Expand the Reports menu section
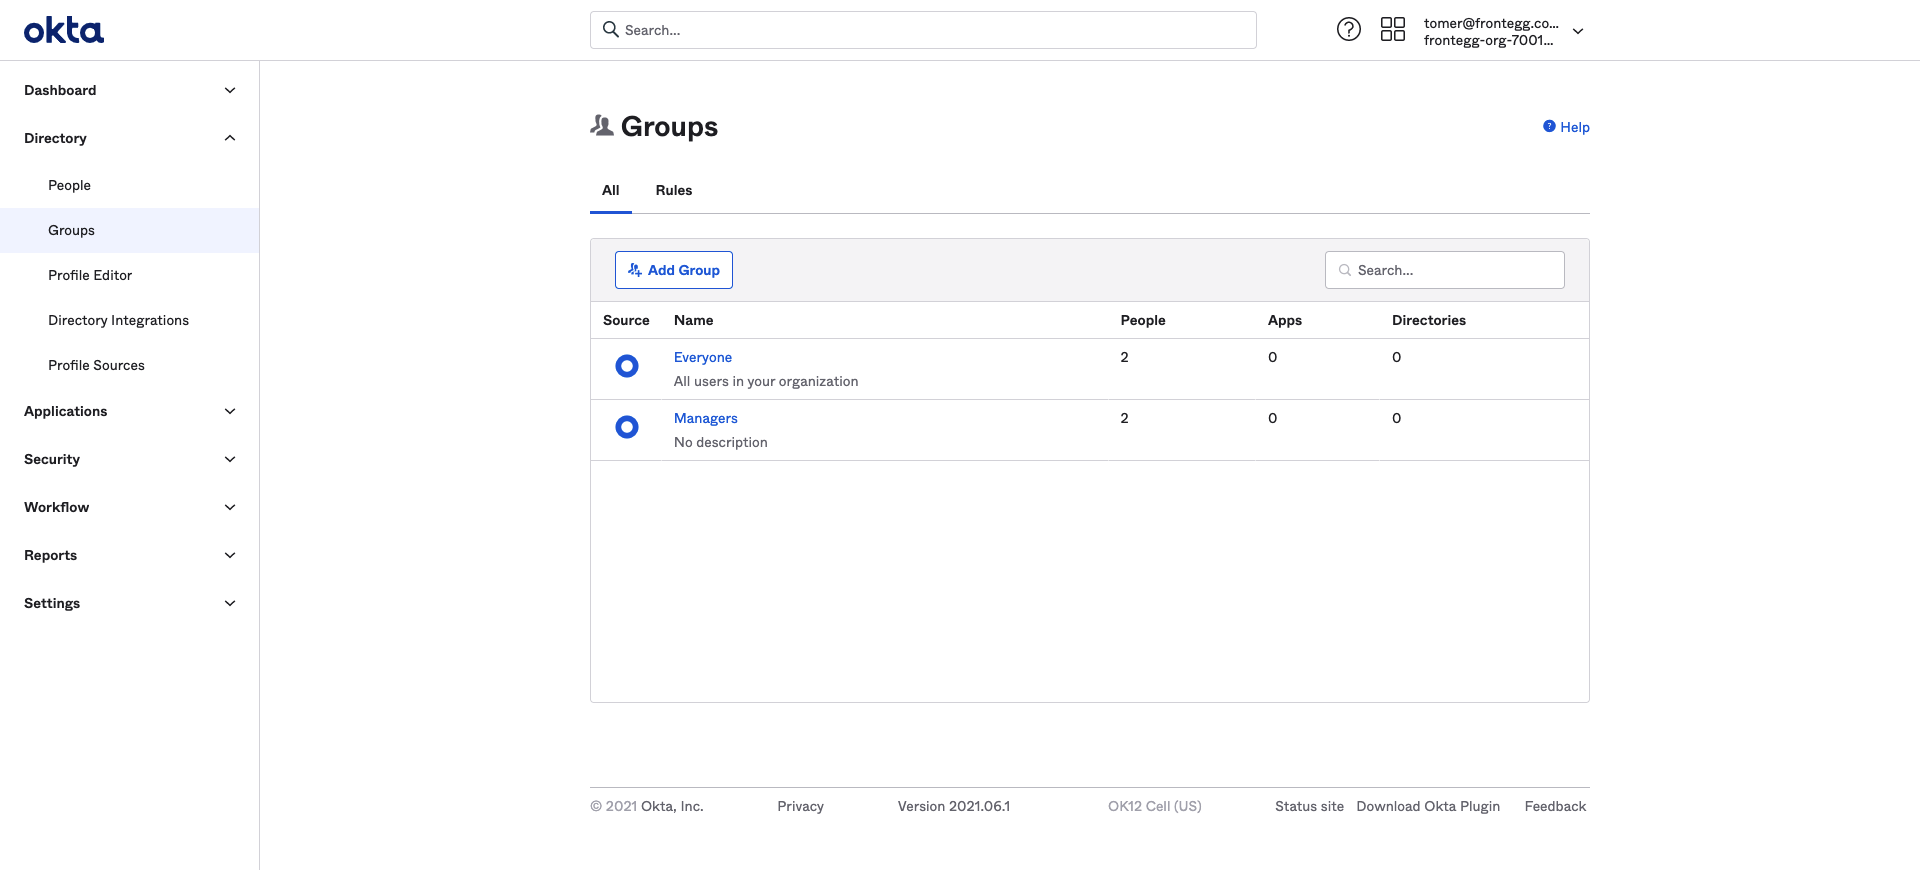The image size is (1920, 870). click(129, 555)
